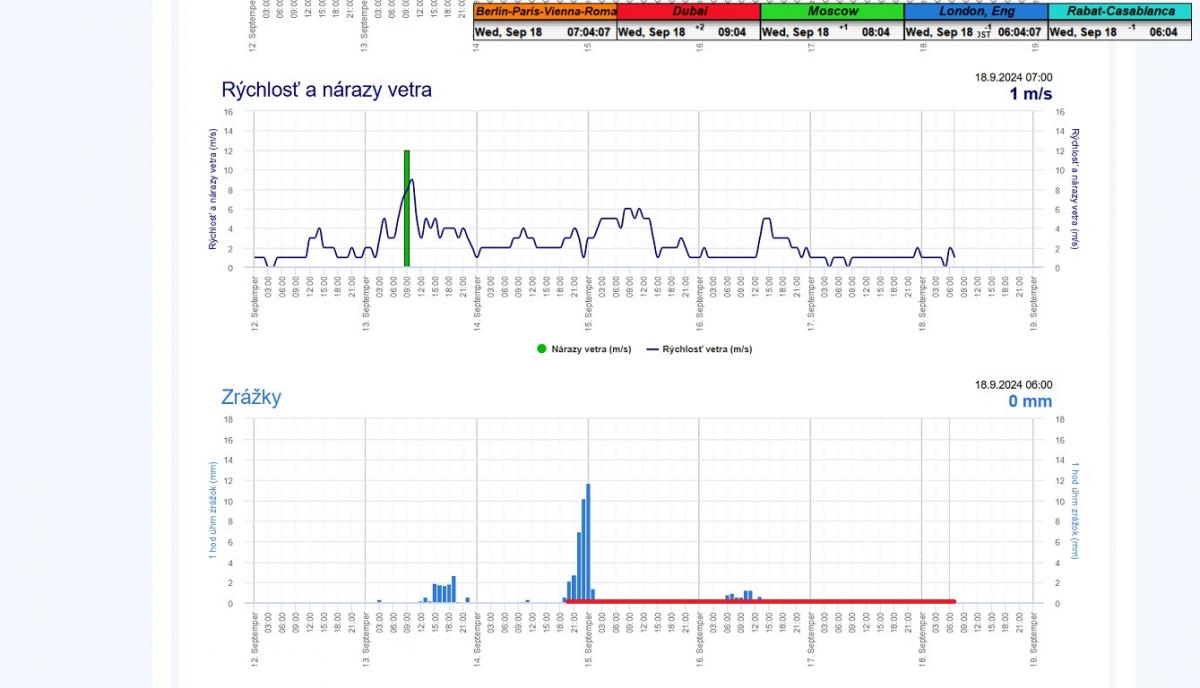Click the green Nárazy vetra legend dot

point(541,349)
